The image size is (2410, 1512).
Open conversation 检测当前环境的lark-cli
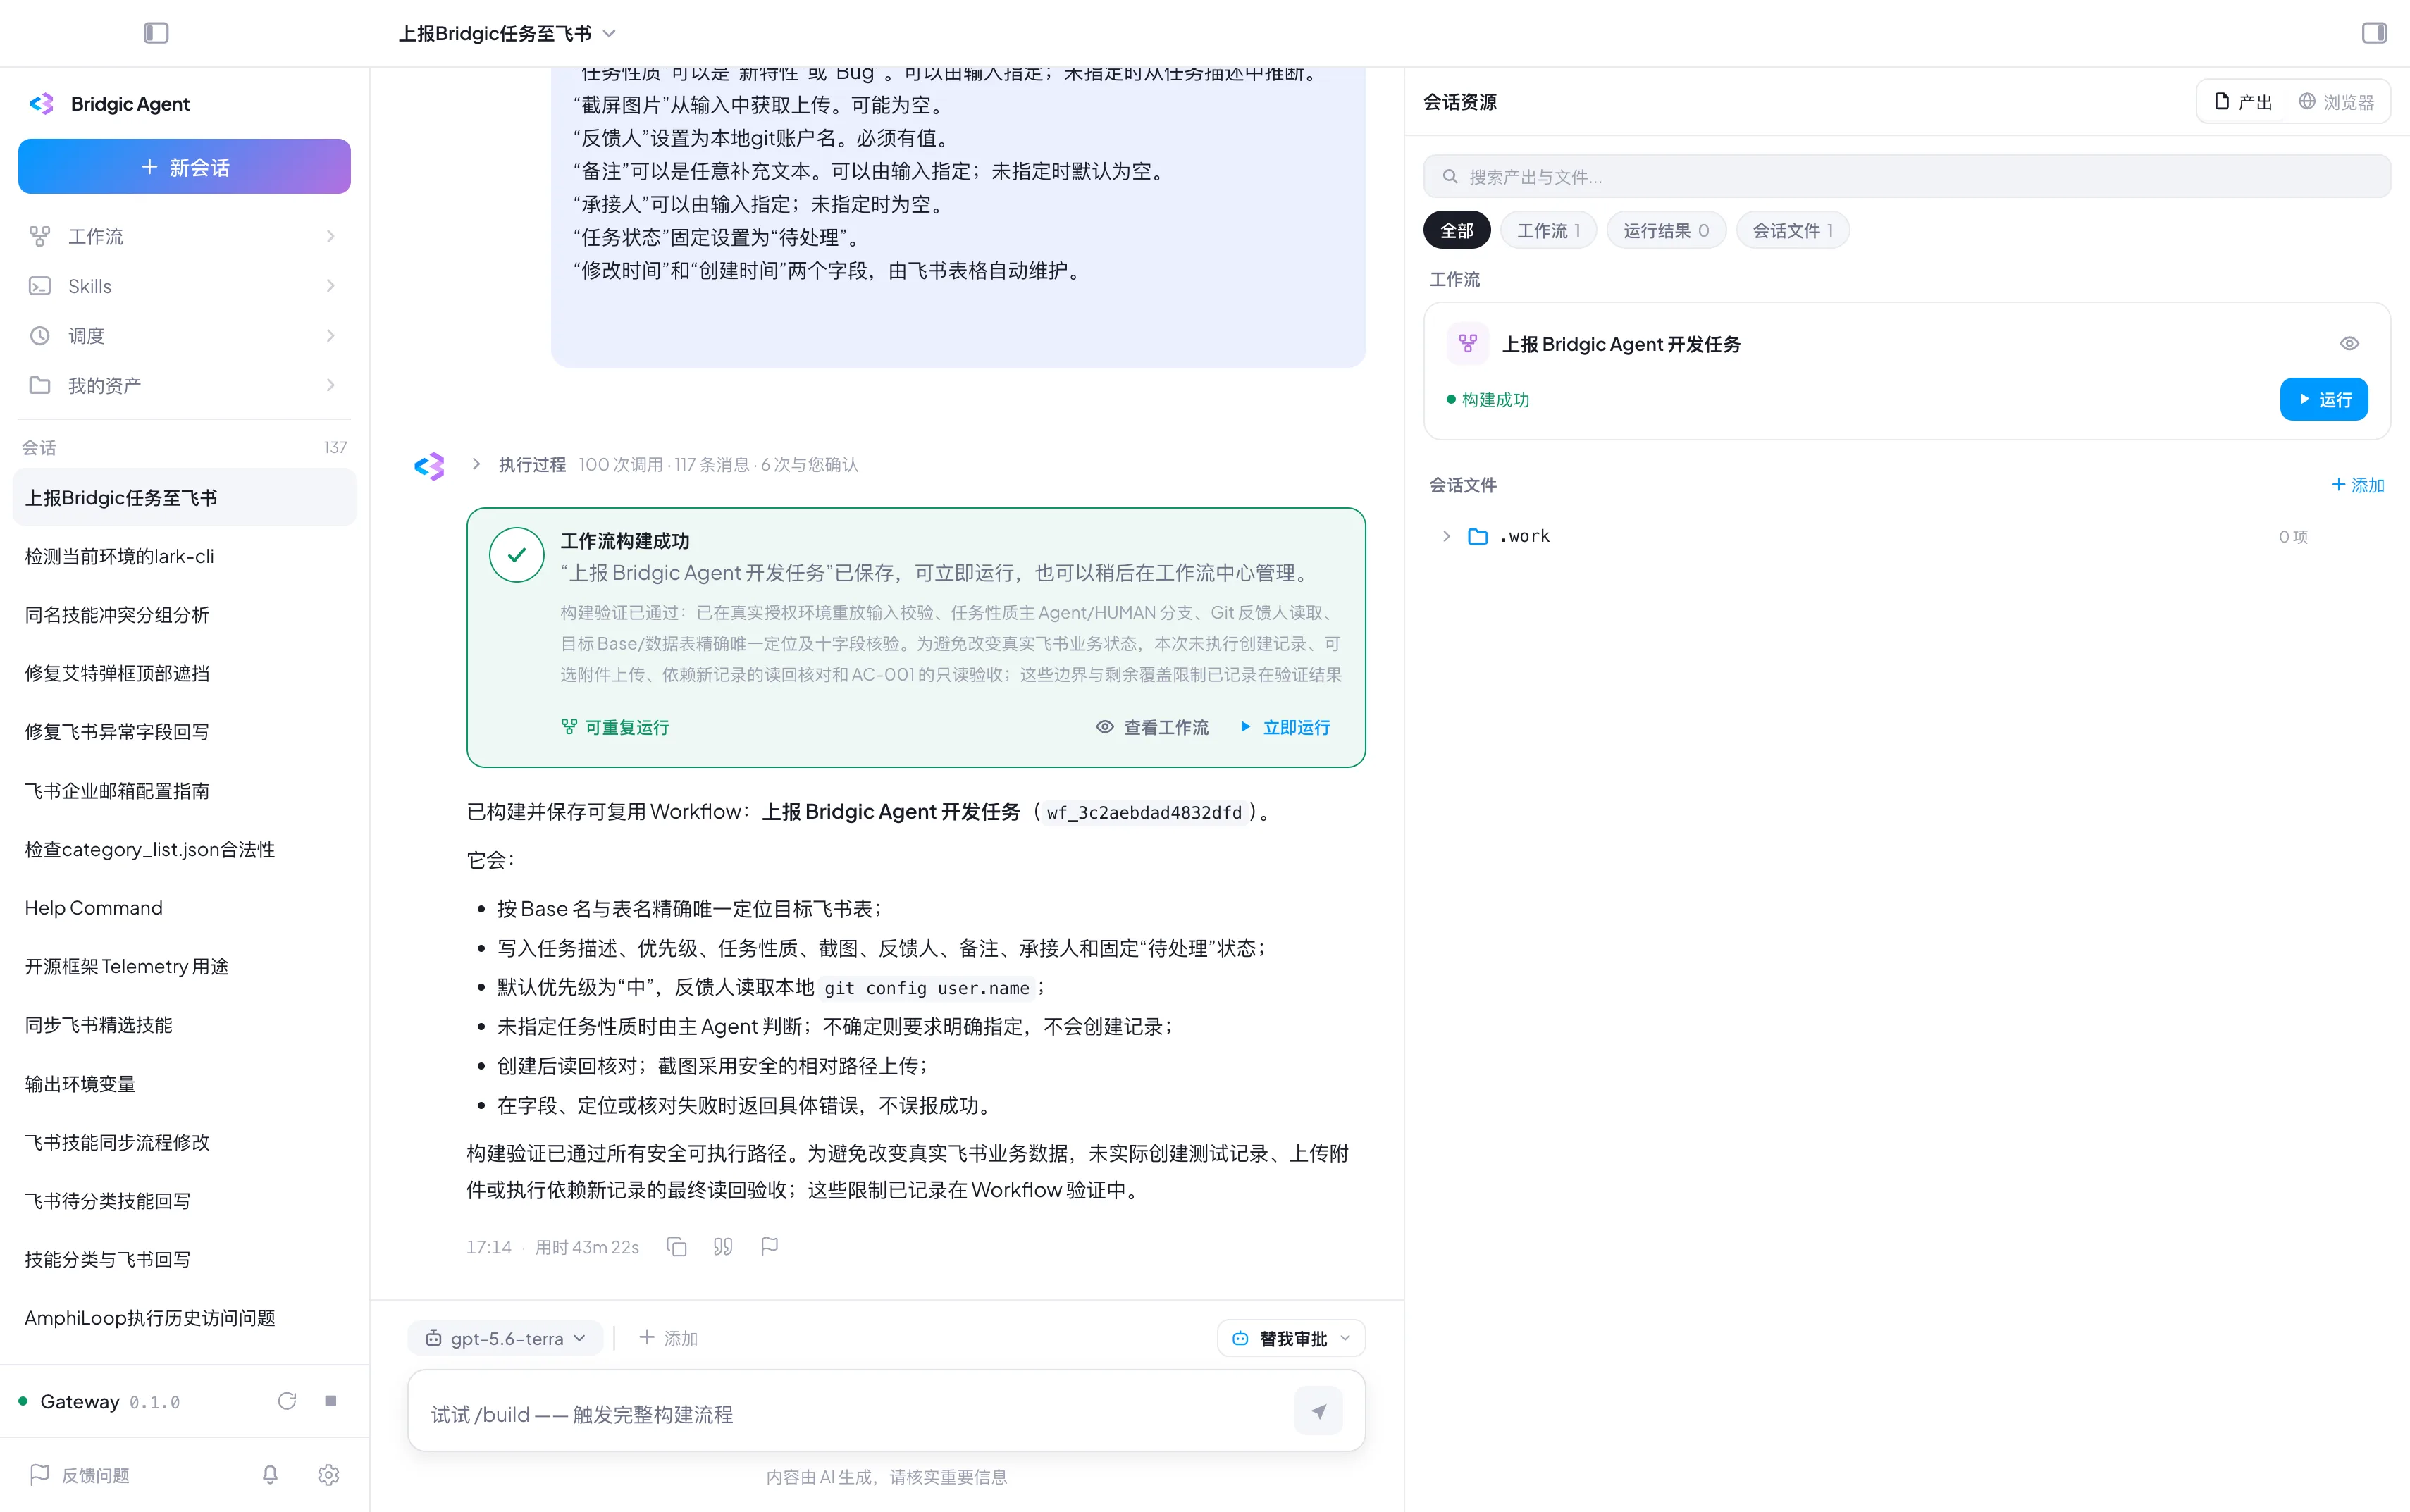tap(184, 557)
